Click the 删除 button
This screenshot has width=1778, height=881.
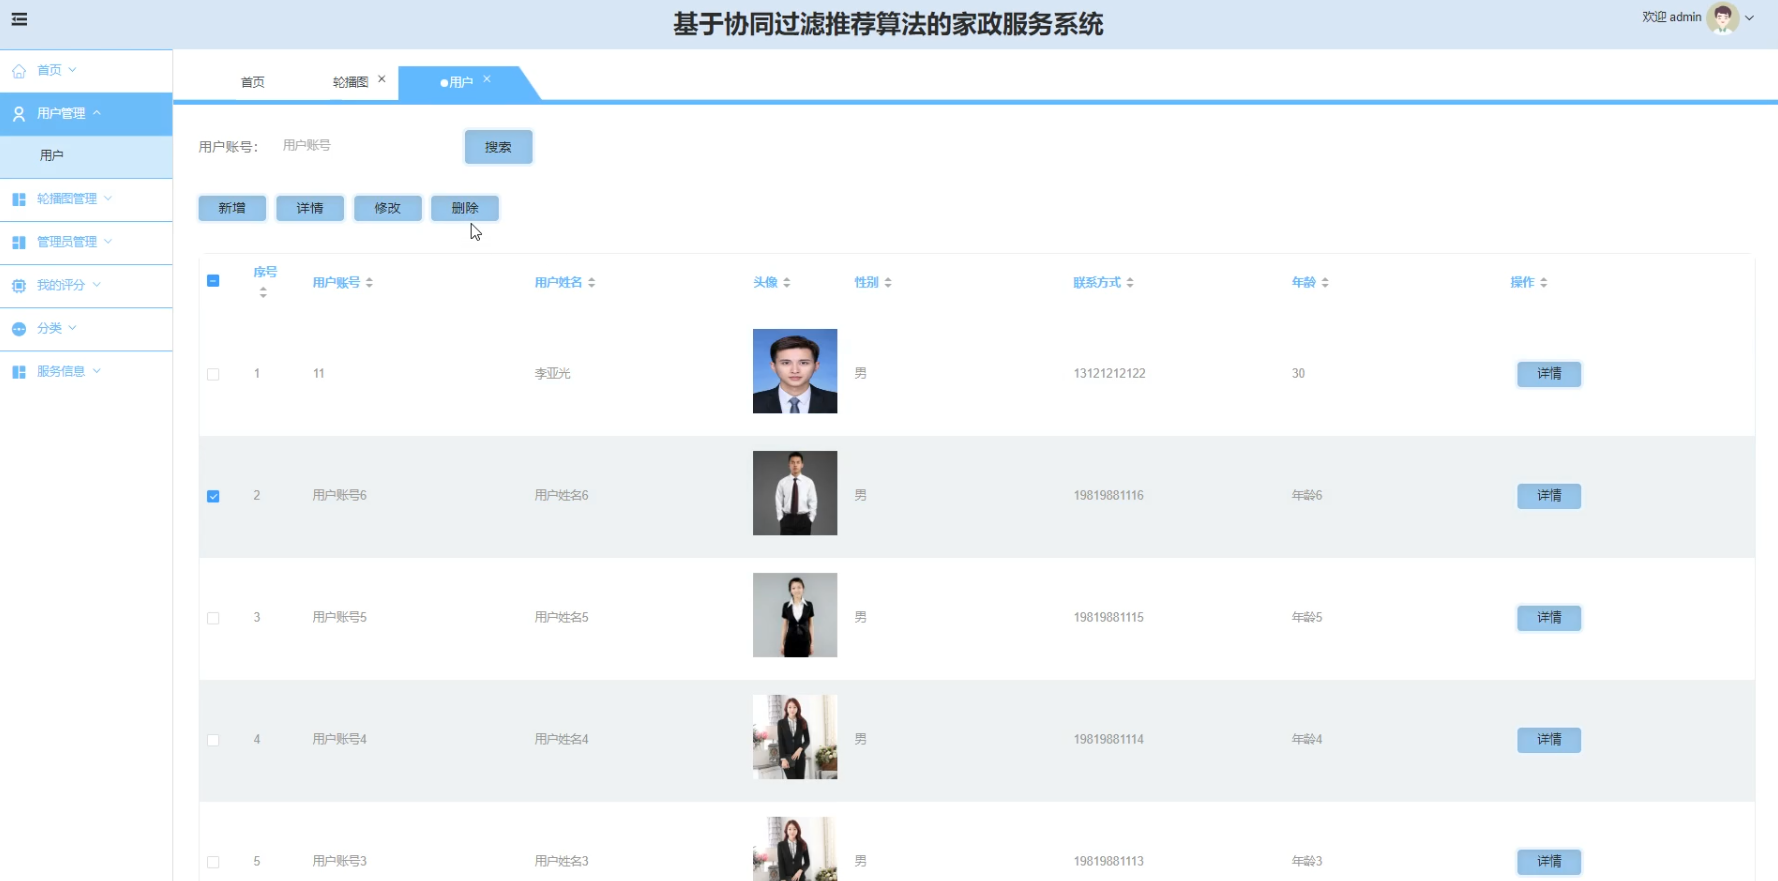coord(465,208)
